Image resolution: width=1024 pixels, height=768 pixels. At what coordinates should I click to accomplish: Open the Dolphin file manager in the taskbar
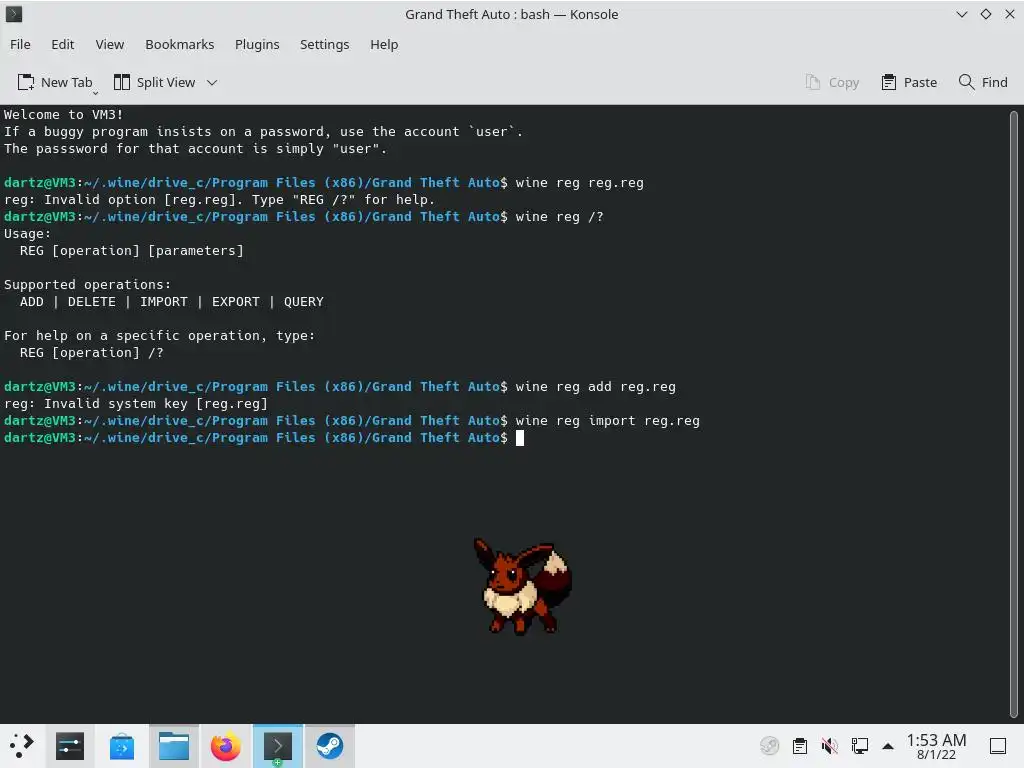(x=174, y=746)
